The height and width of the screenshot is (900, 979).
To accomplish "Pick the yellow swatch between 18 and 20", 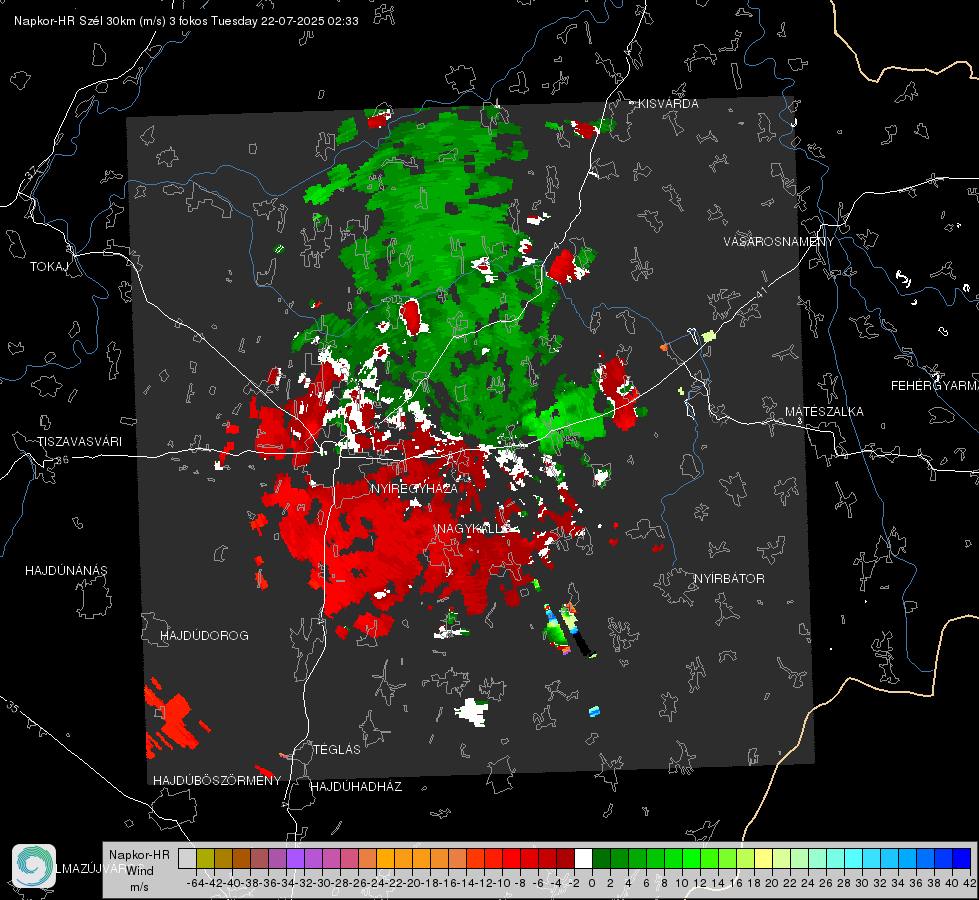I will pos(763,859).
